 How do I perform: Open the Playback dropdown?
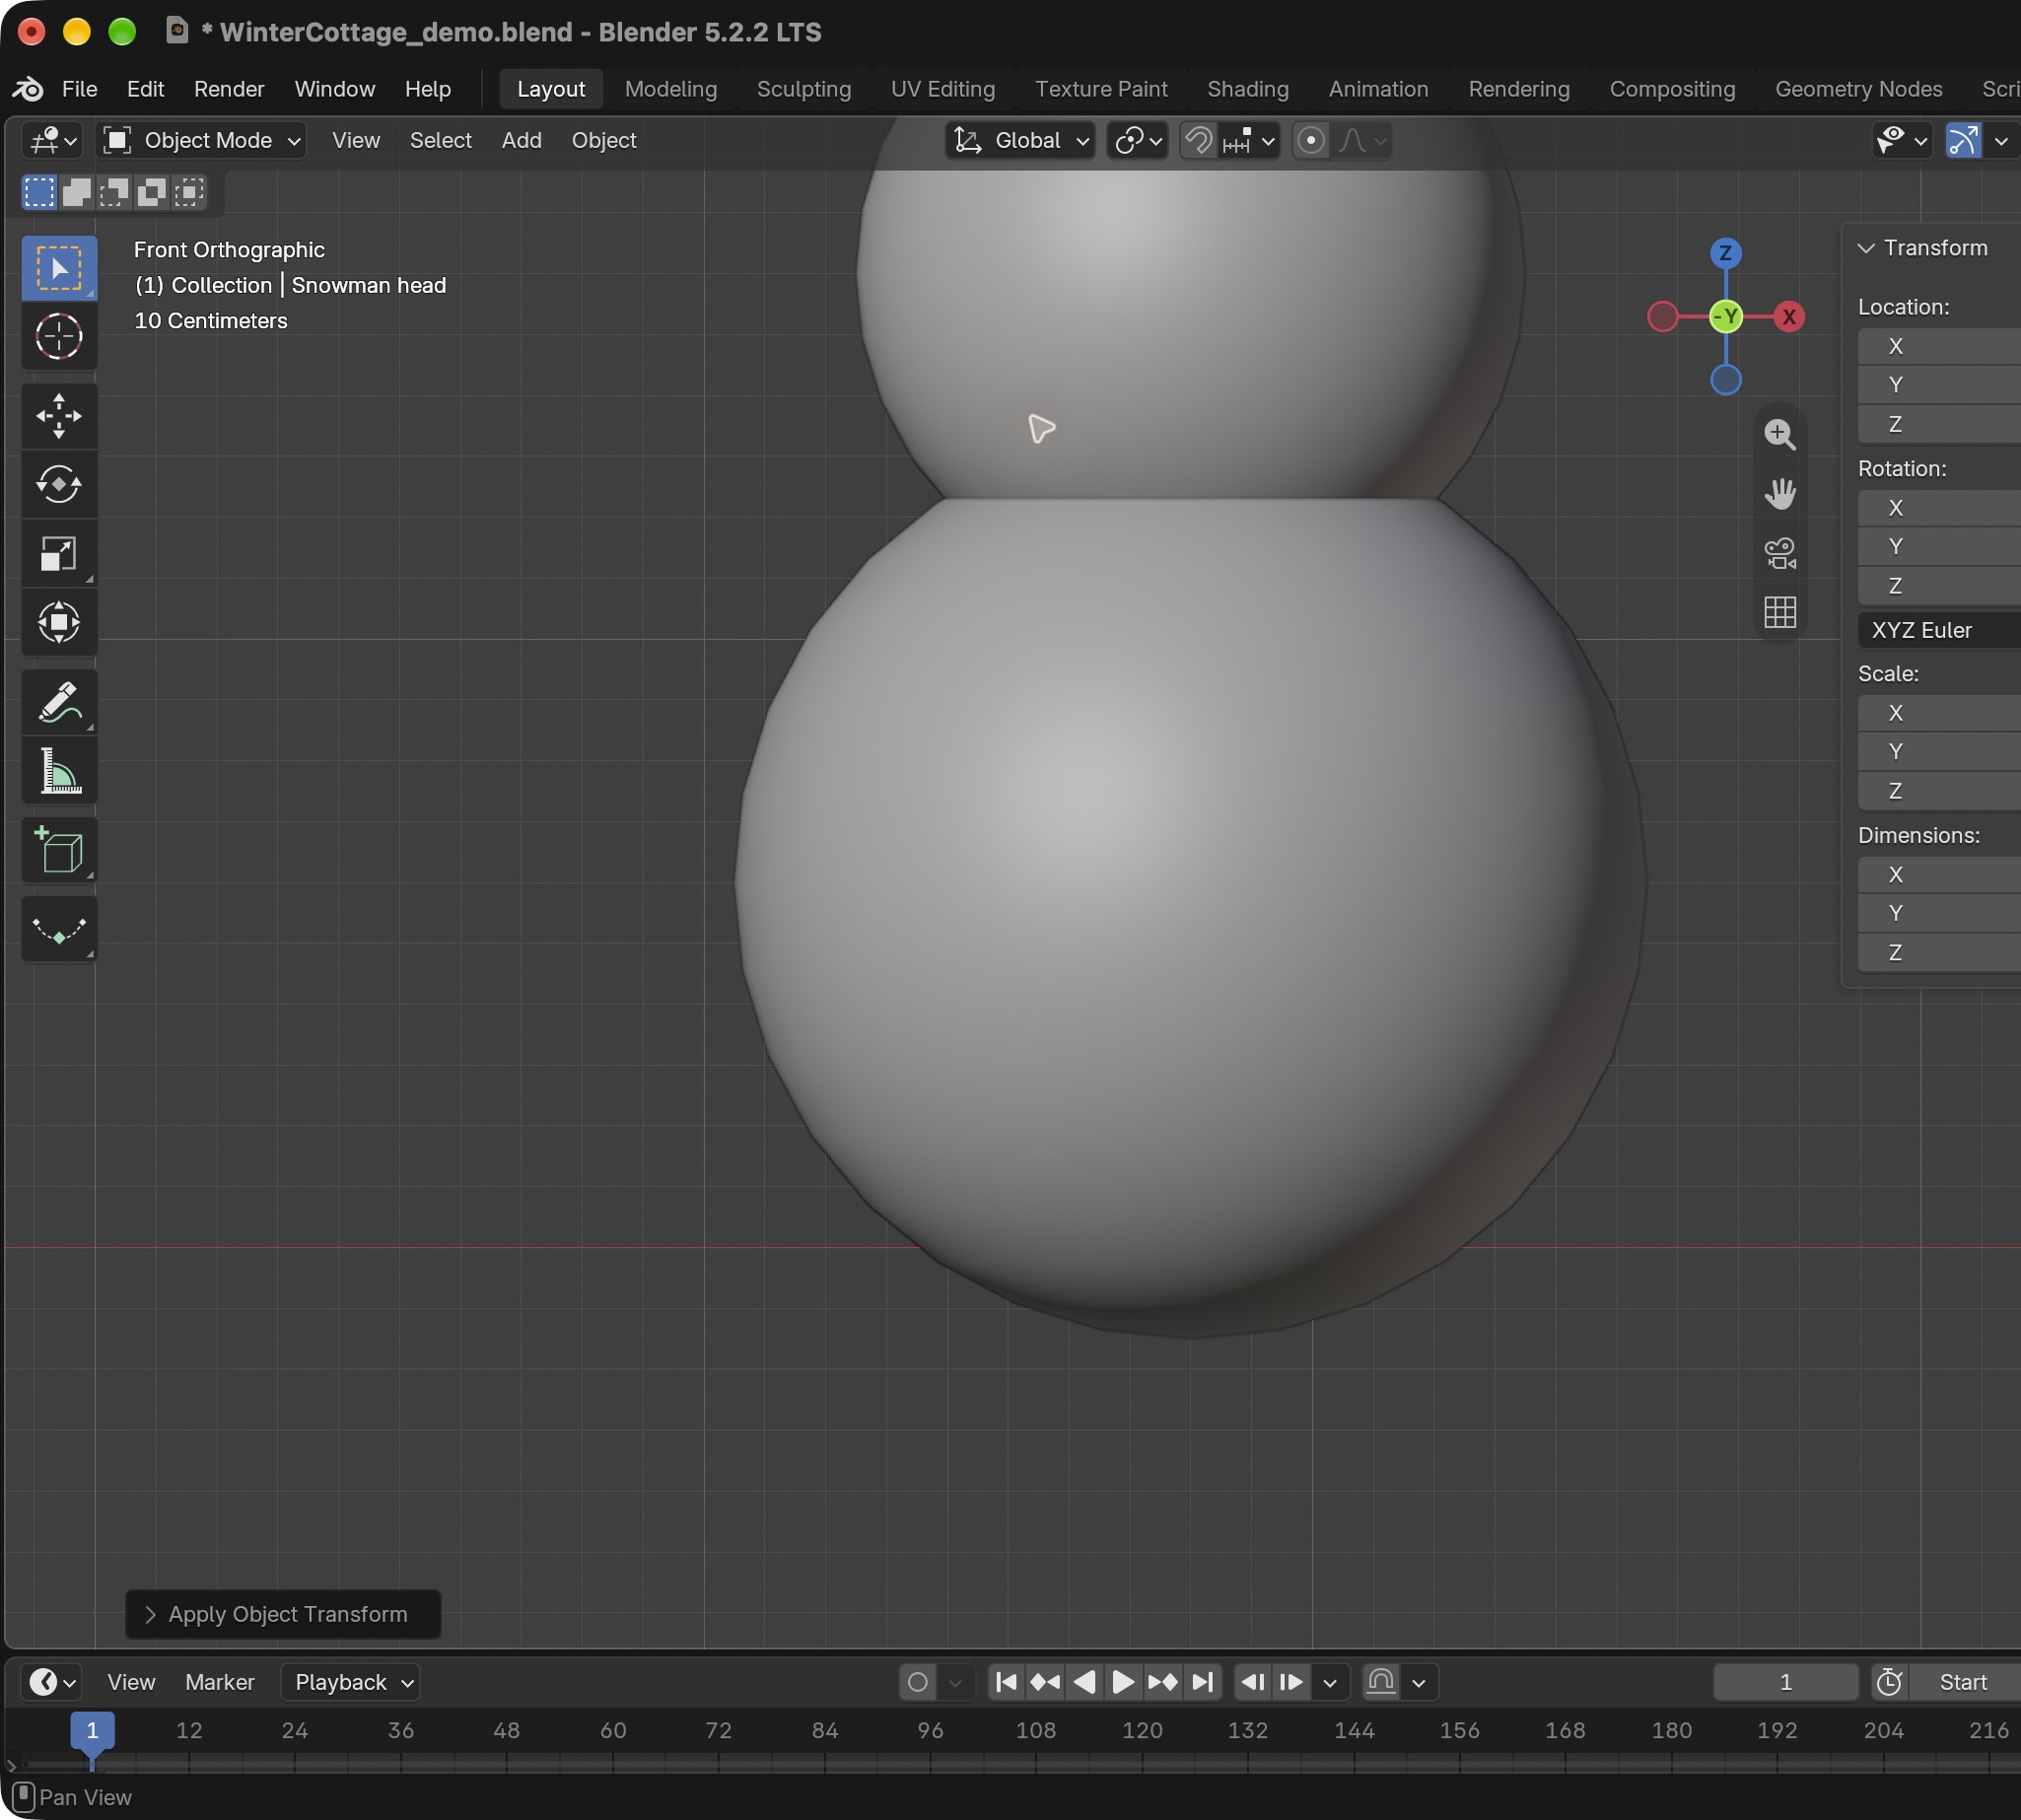351,1683
